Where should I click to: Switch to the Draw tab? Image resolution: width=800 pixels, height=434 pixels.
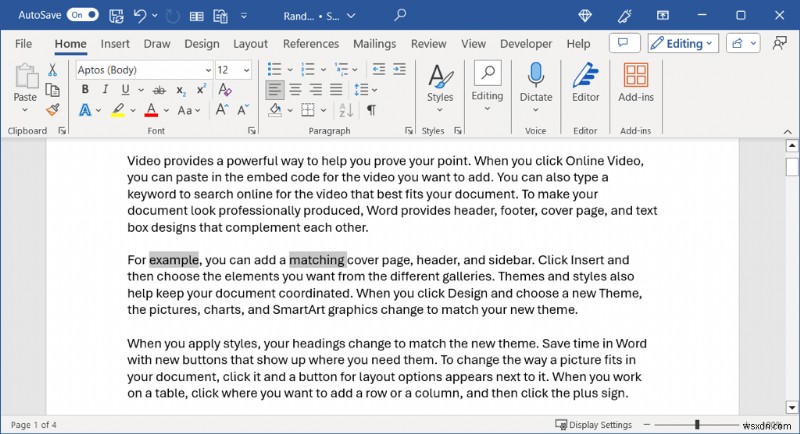[157, 44]
